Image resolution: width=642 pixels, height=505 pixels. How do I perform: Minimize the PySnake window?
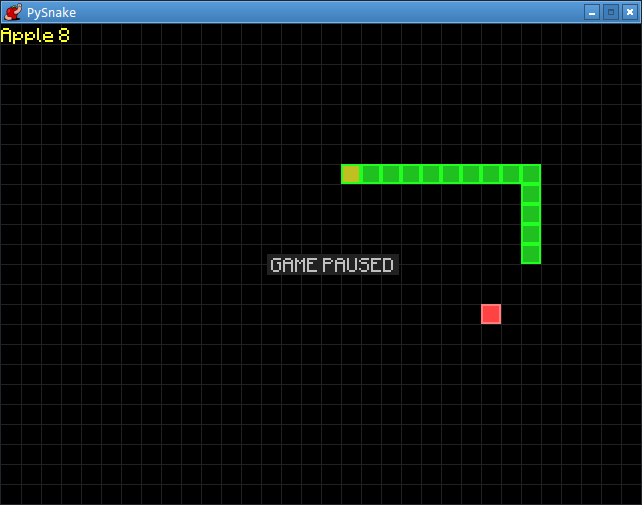592,12
